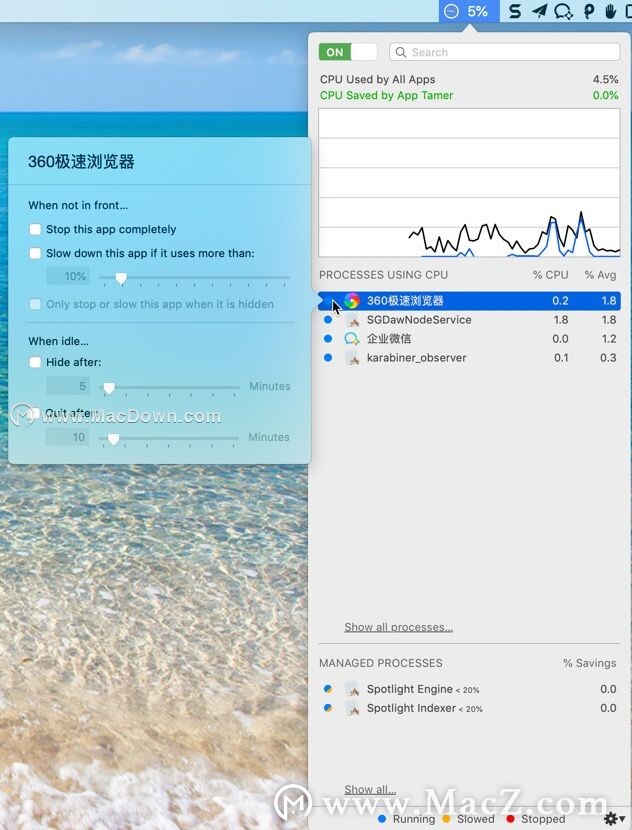Click the CPU limit percentage slider thumb

coord(121,278)
